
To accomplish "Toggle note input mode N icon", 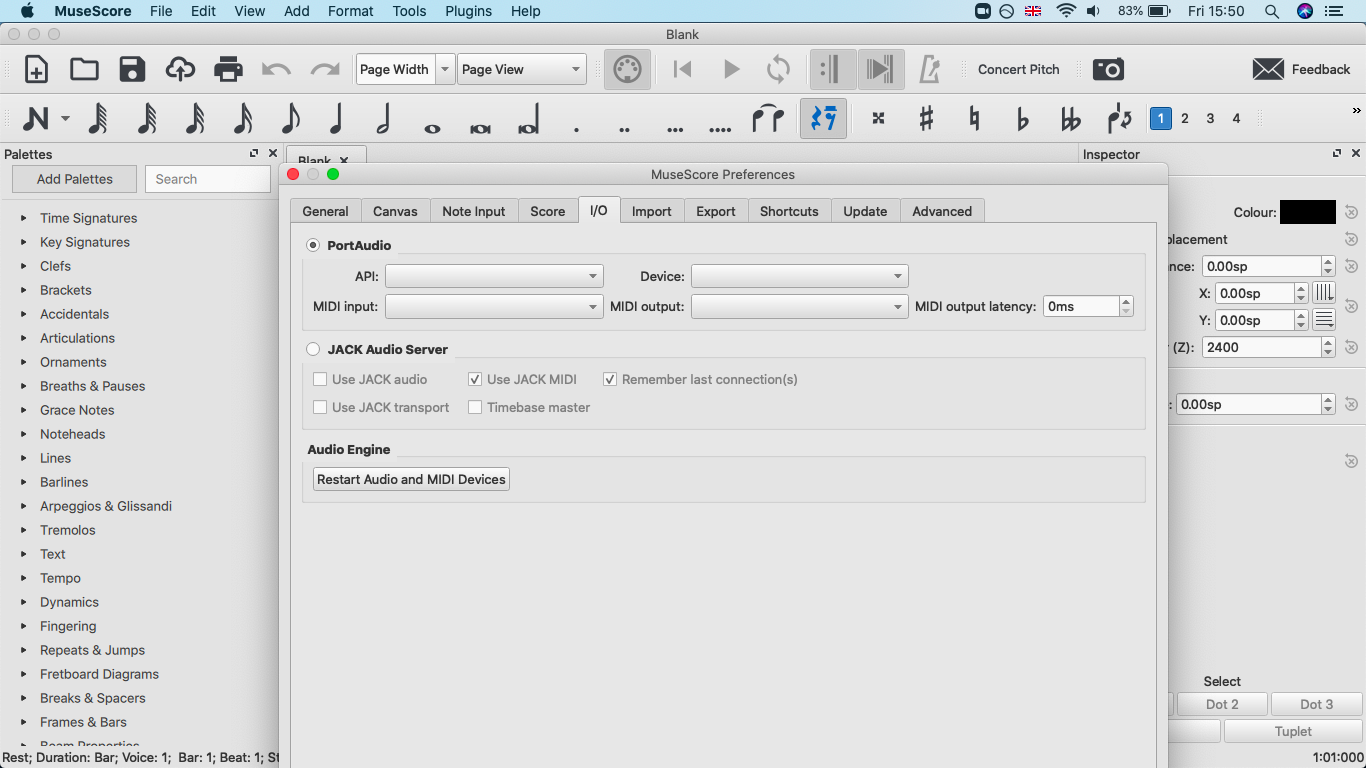I will point(36,118).
